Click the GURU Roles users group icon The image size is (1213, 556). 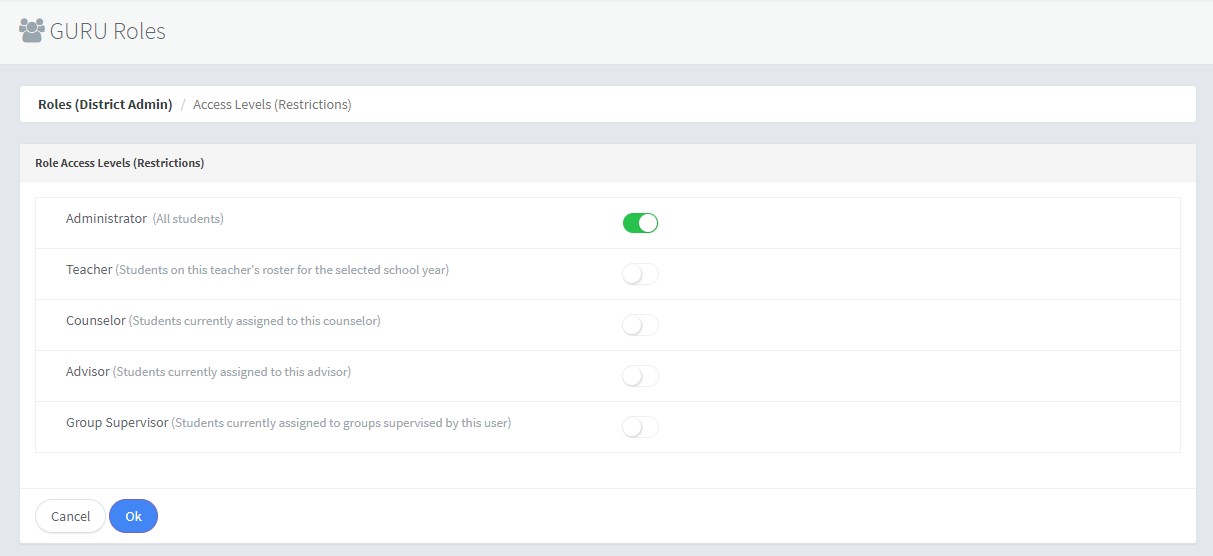coord(32,31)
